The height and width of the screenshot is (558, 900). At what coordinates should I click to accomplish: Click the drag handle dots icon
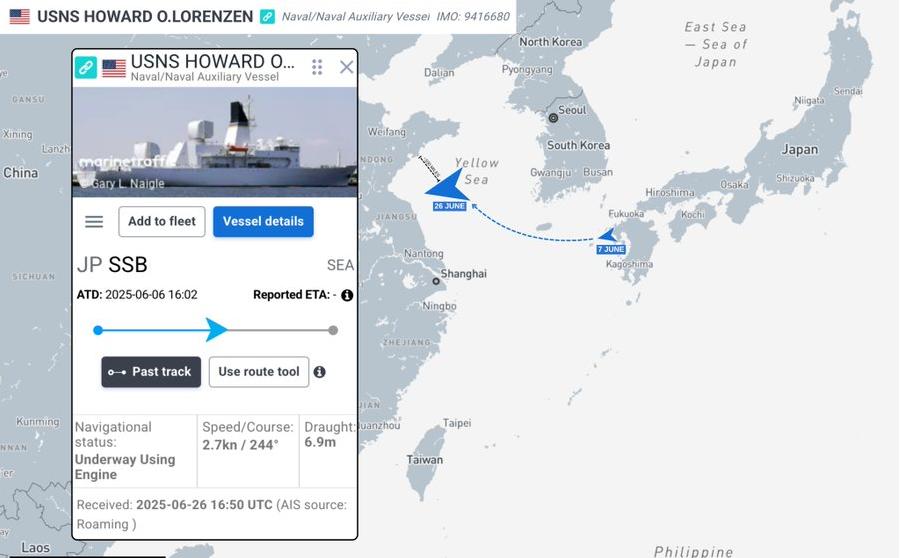pos(317,67)
